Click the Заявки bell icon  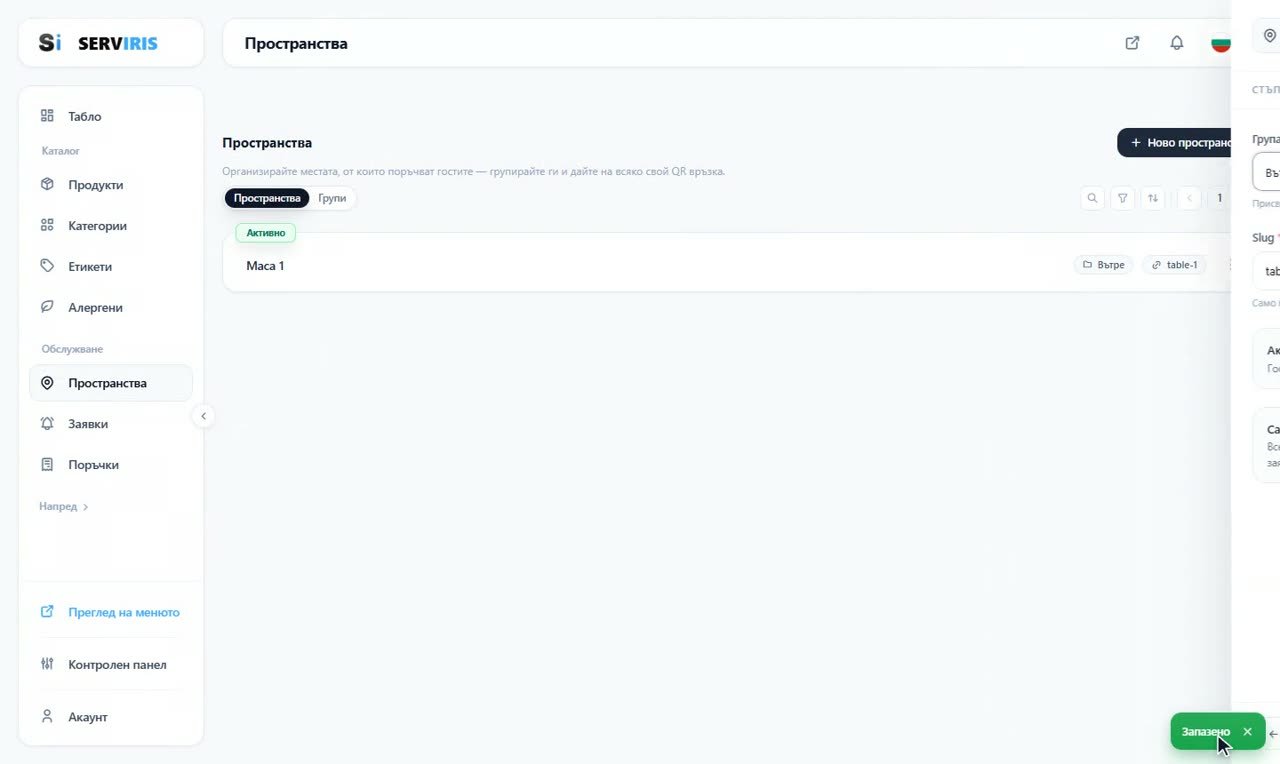pyautogui.click(x=47, y=424)
